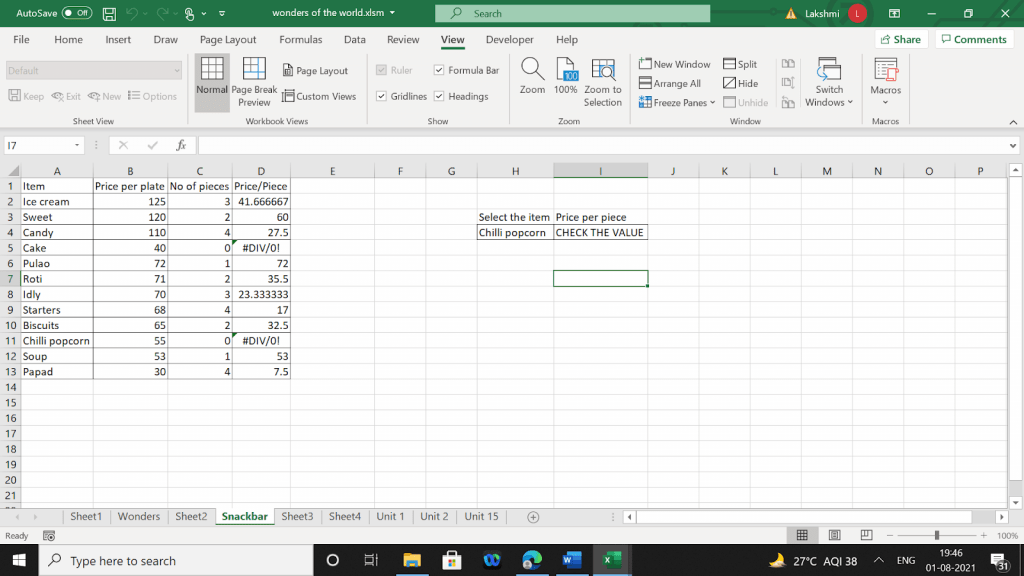The image size is (1024, 576).
Task: Expand the formula bar chevron
Action: (1013, 145)
